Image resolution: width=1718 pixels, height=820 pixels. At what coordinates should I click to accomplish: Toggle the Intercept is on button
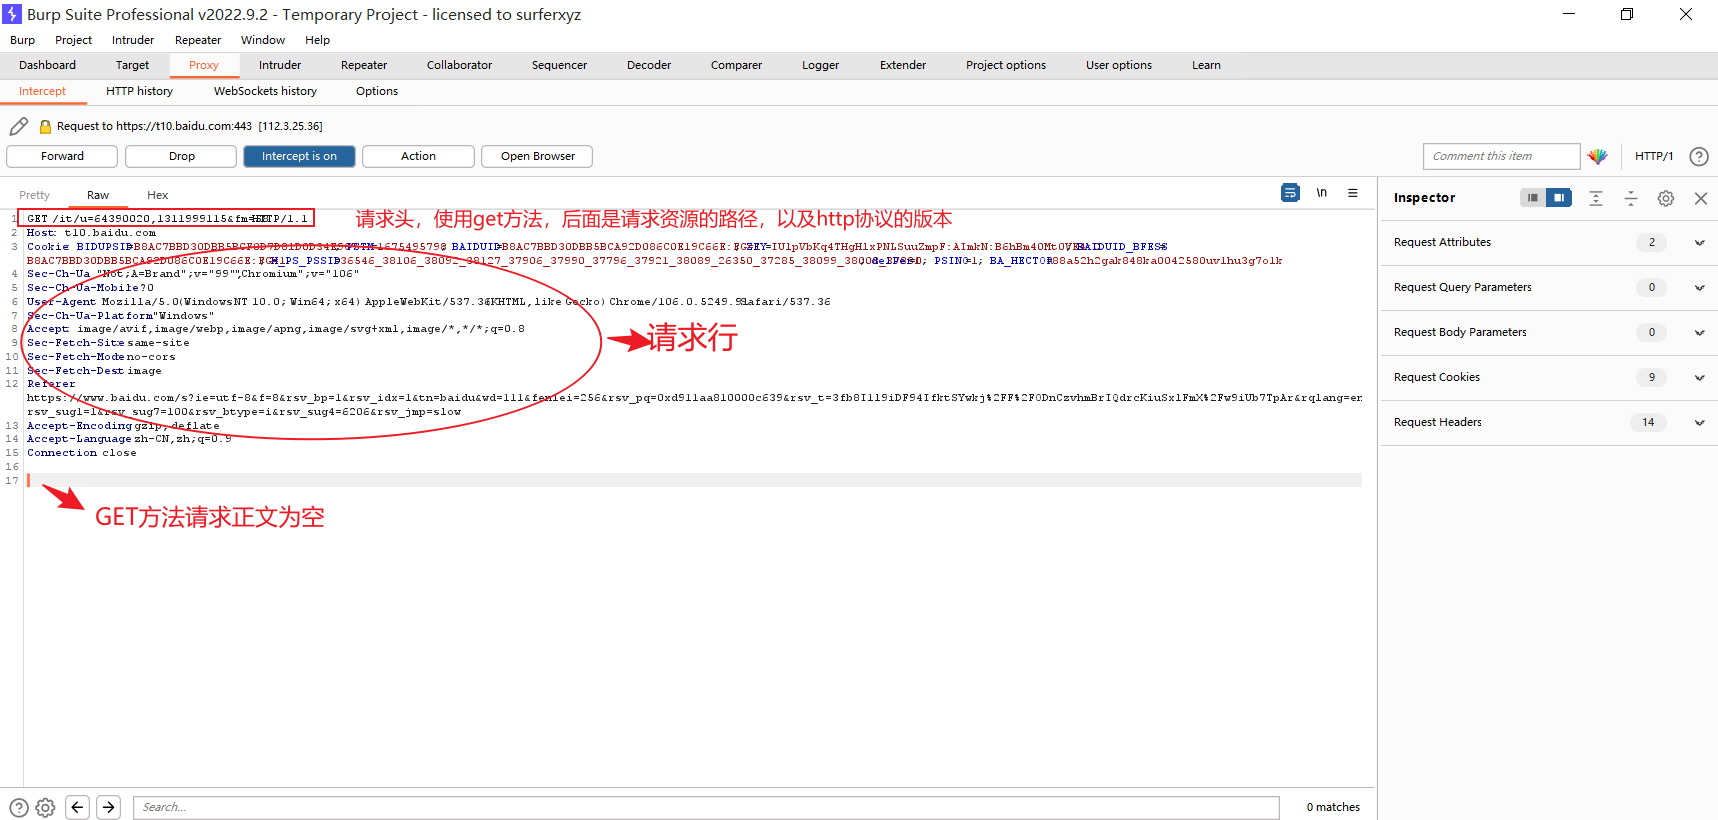coord(299,156)
